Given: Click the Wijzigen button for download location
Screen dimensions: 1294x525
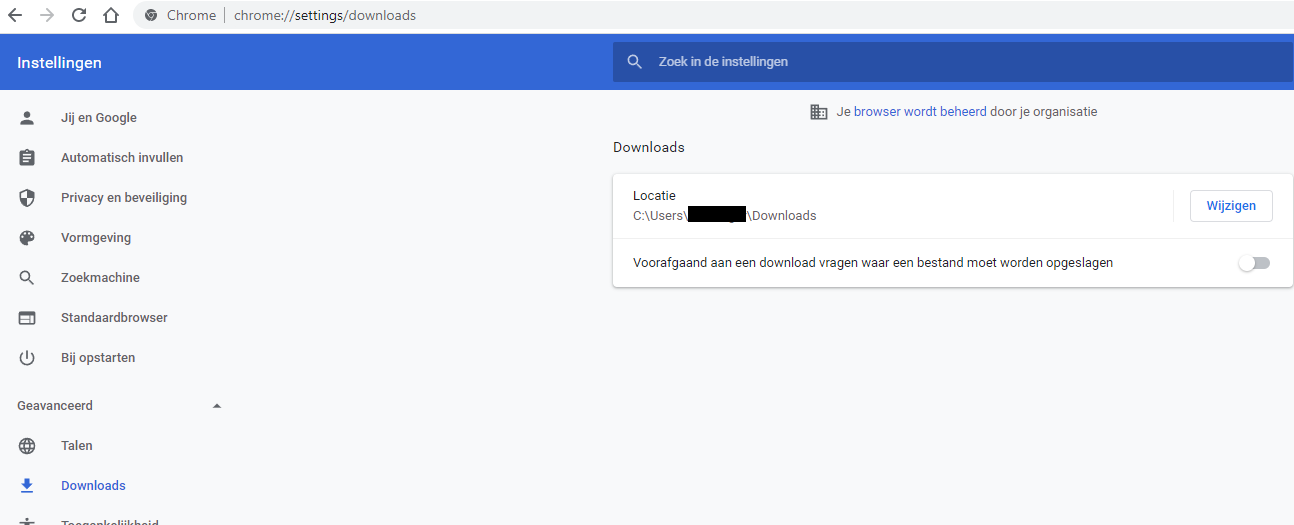Looking at the screenshot, I should [x=1230, y=206].
